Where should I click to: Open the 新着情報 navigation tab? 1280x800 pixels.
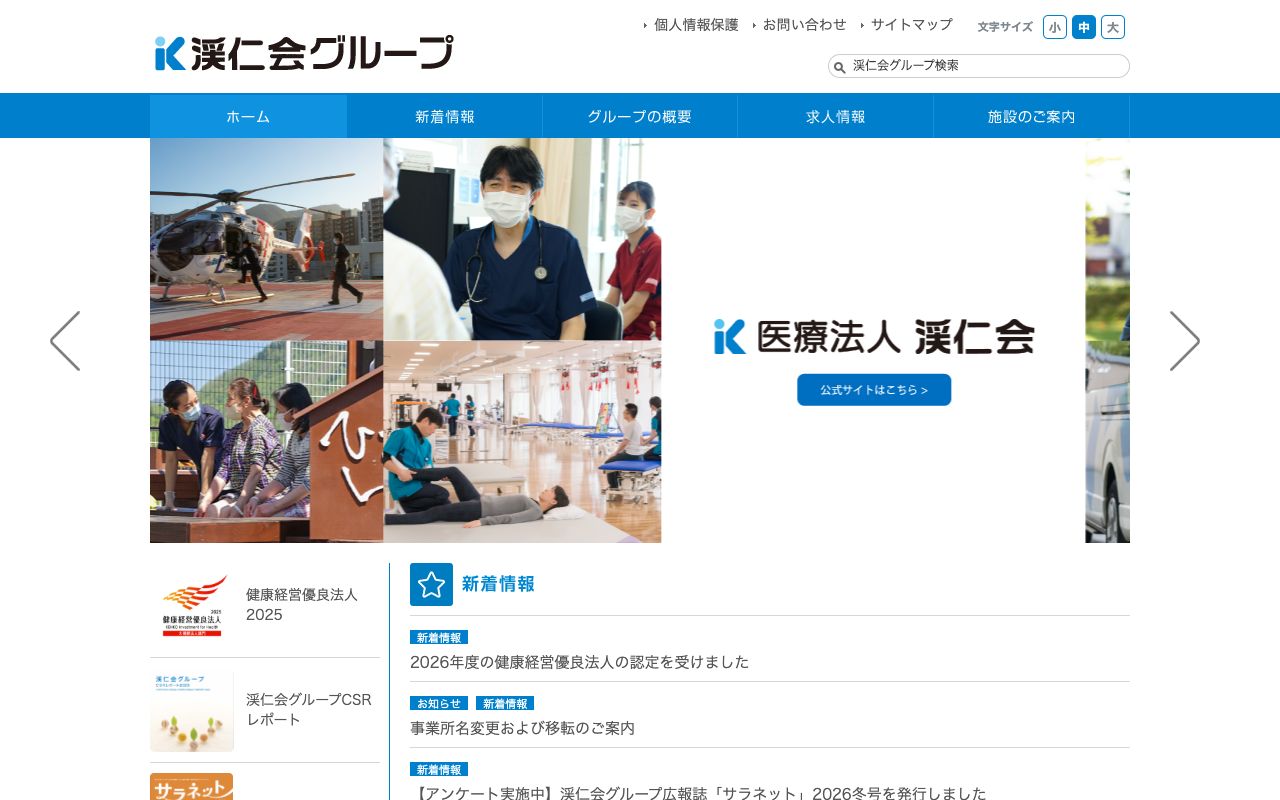444,116
